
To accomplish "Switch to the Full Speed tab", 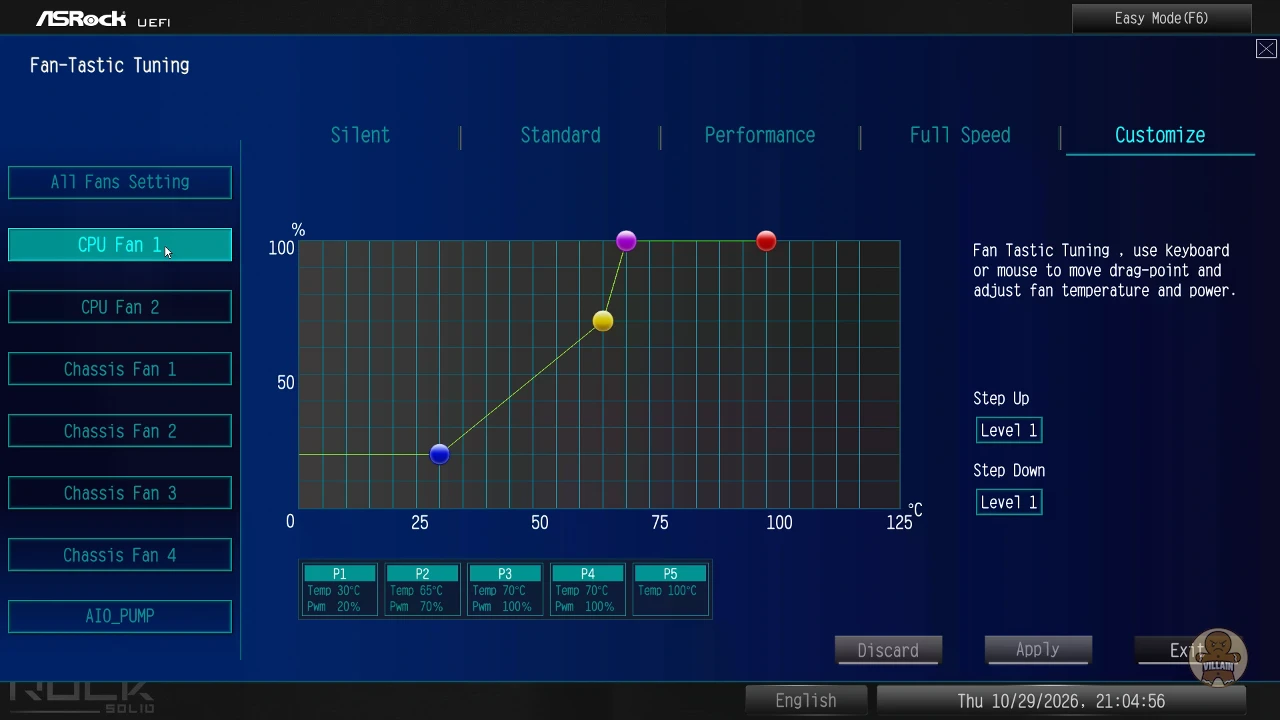I will click(960, 135).
